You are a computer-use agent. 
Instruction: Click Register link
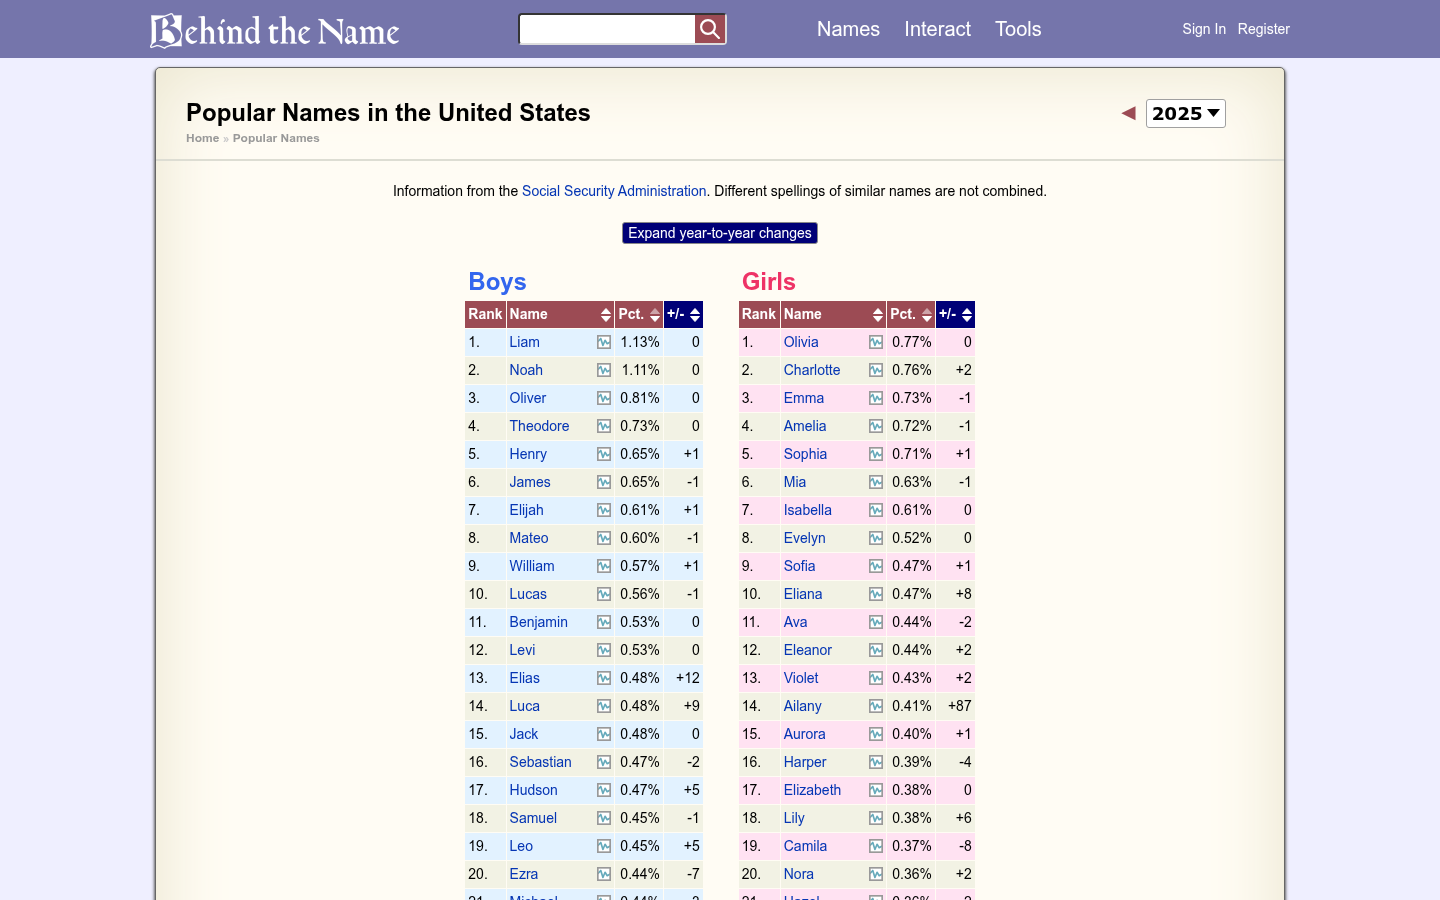pos(1264,29)
